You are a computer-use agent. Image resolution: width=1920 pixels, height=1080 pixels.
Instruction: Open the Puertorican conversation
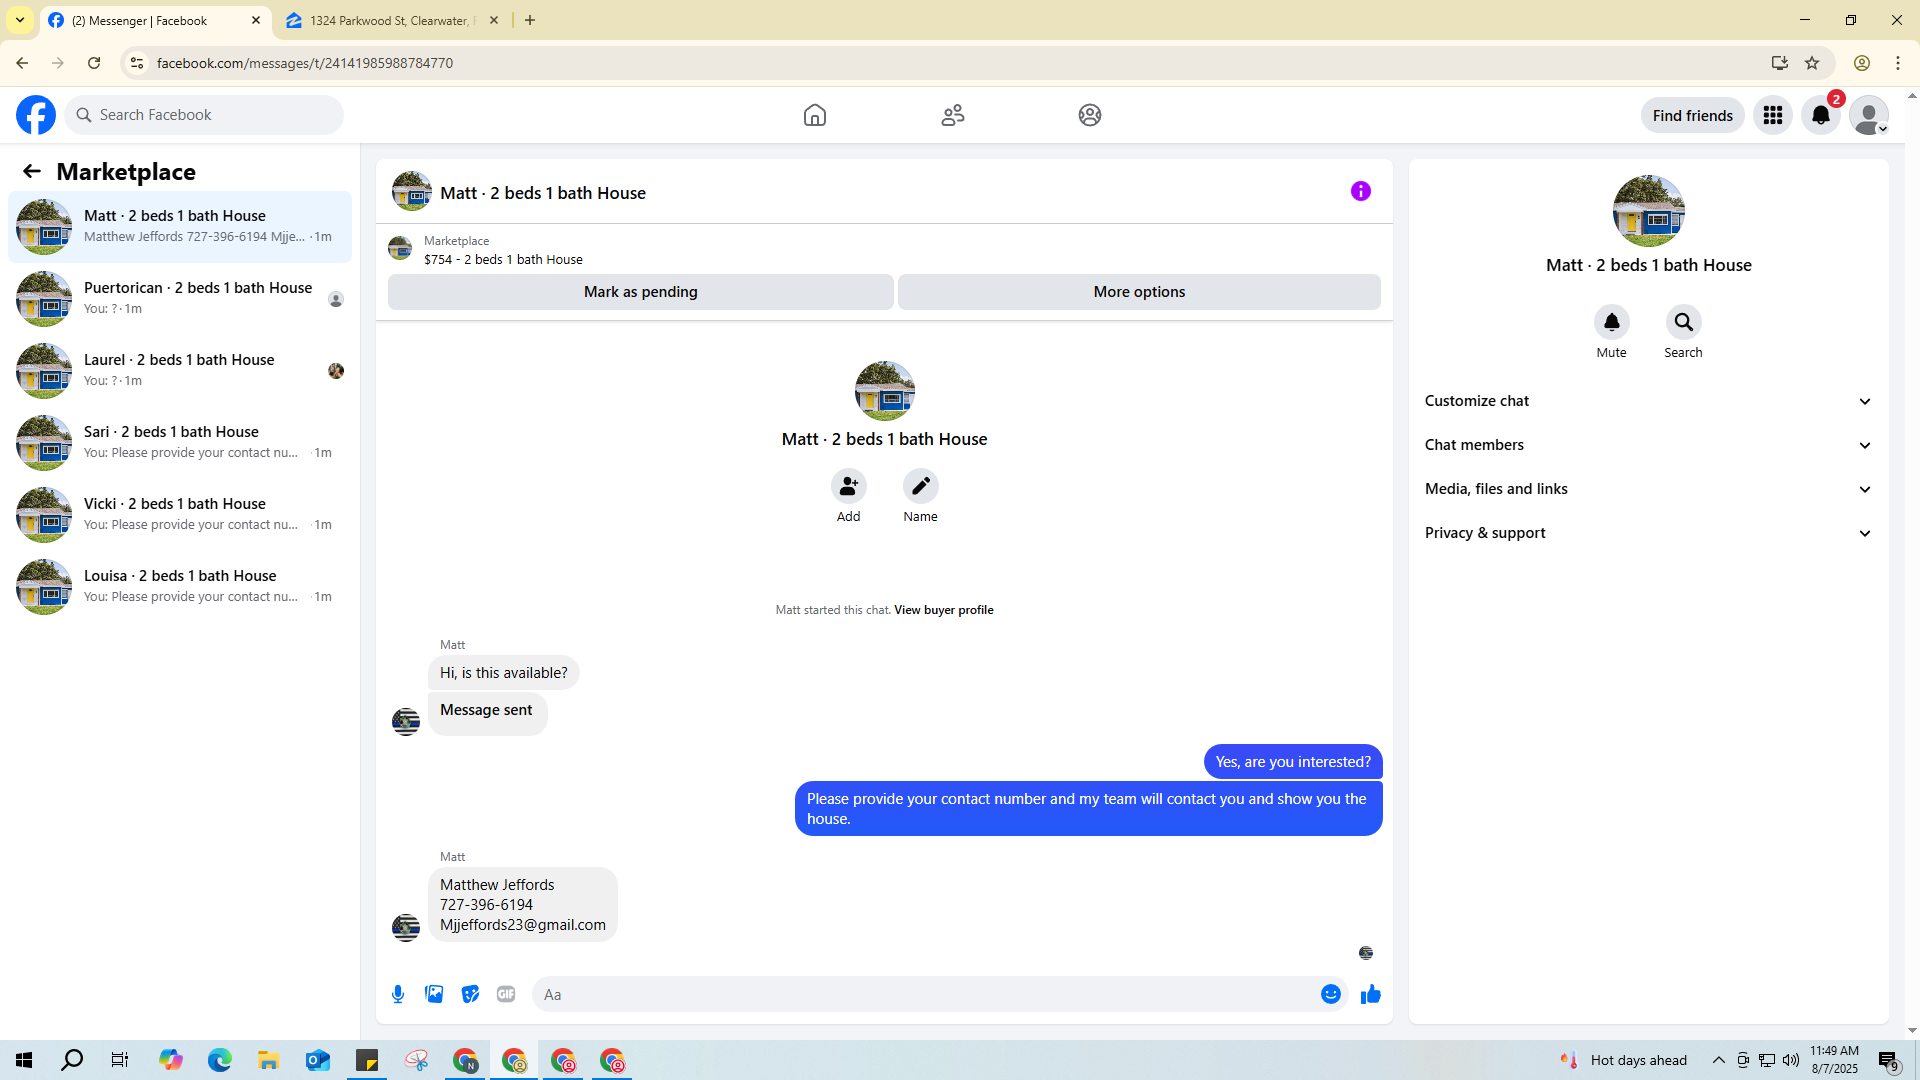(180, 299)
